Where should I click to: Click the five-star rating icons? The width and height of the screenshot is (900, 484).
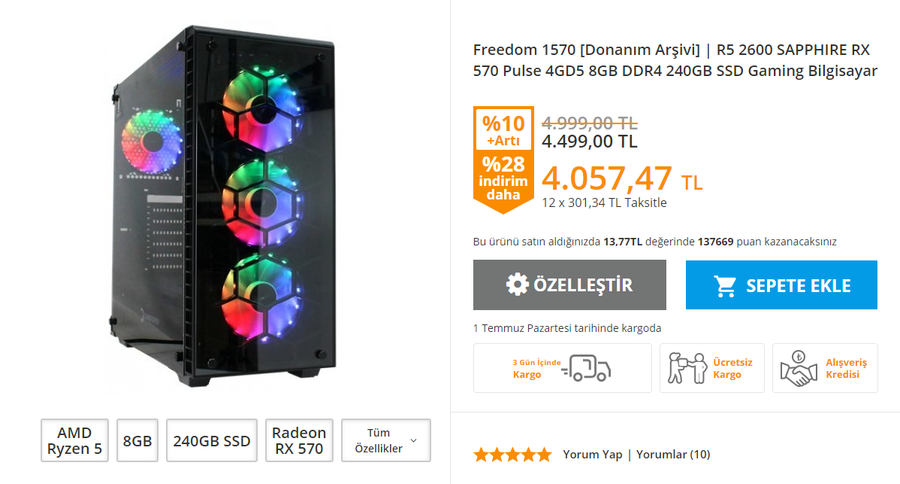click(x=512, y=455)
